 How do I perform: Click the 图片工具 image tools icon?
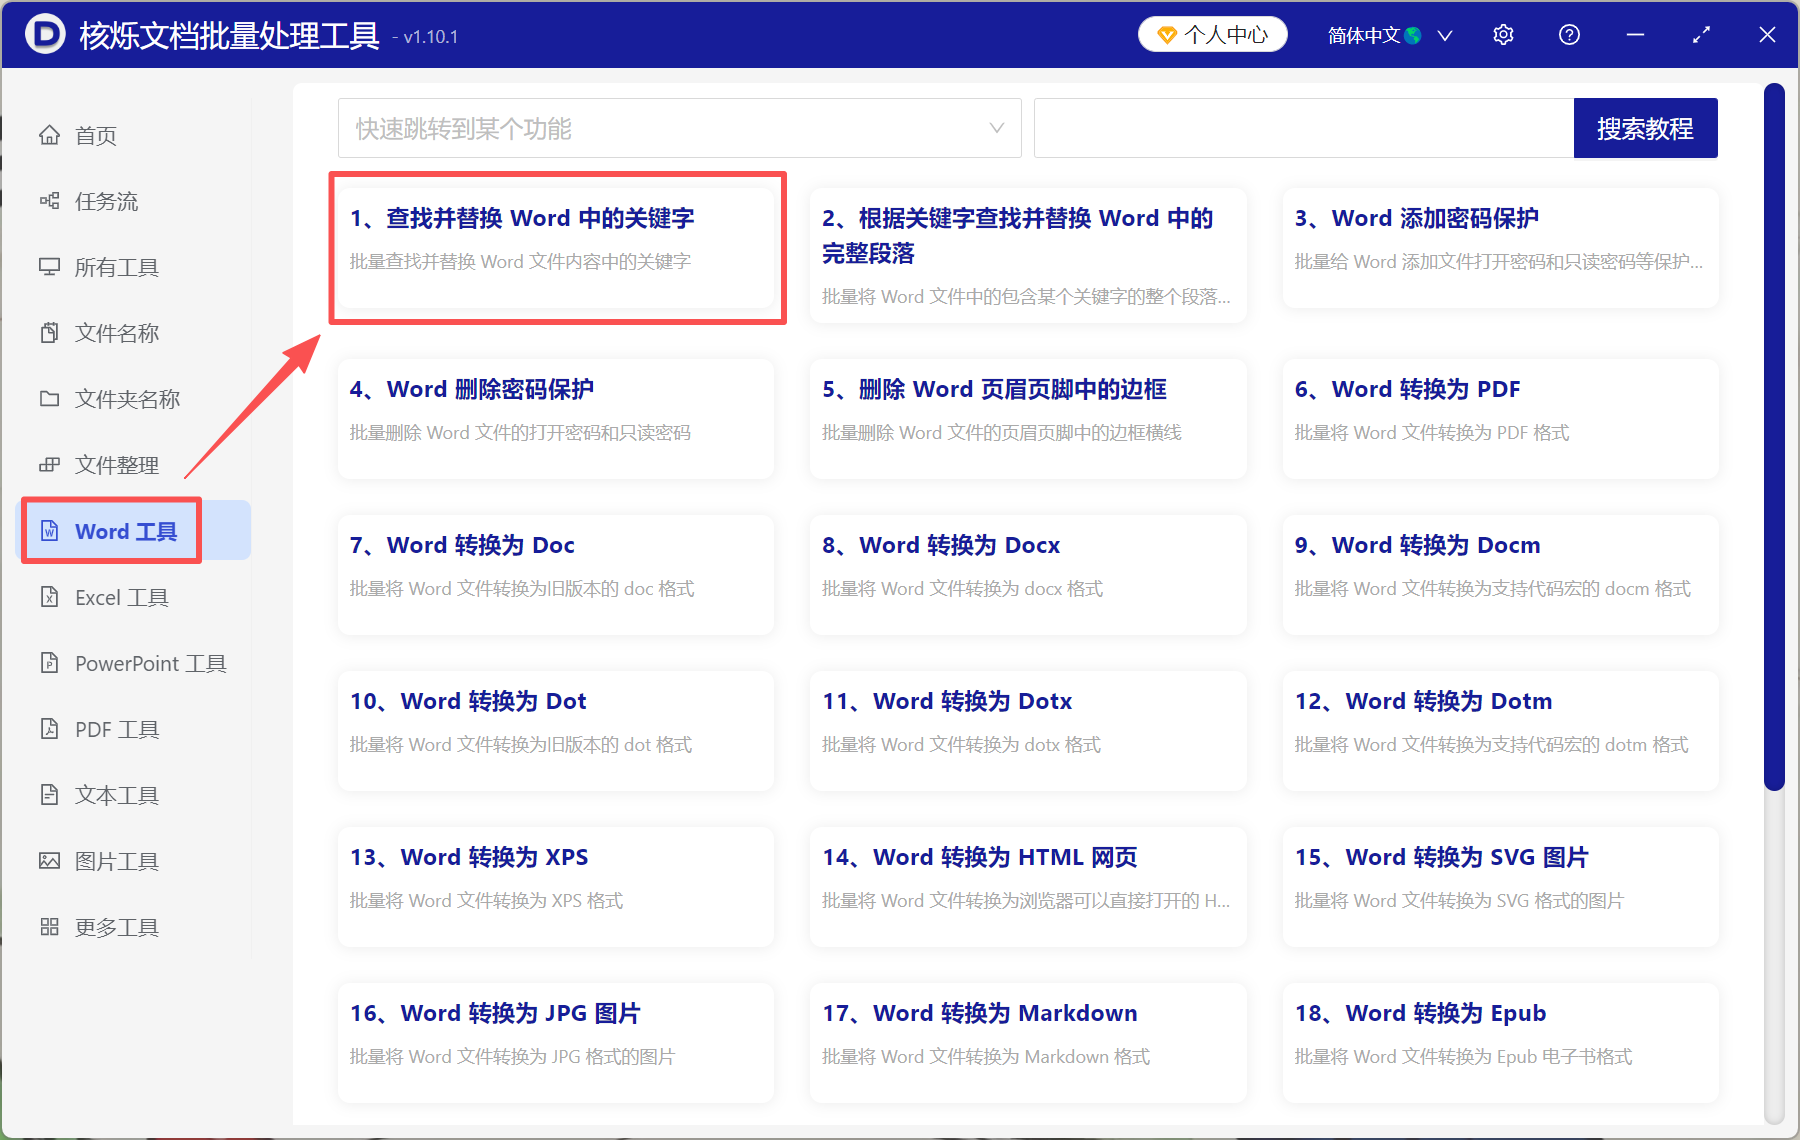pyautogui.click(x=50, y=860)
